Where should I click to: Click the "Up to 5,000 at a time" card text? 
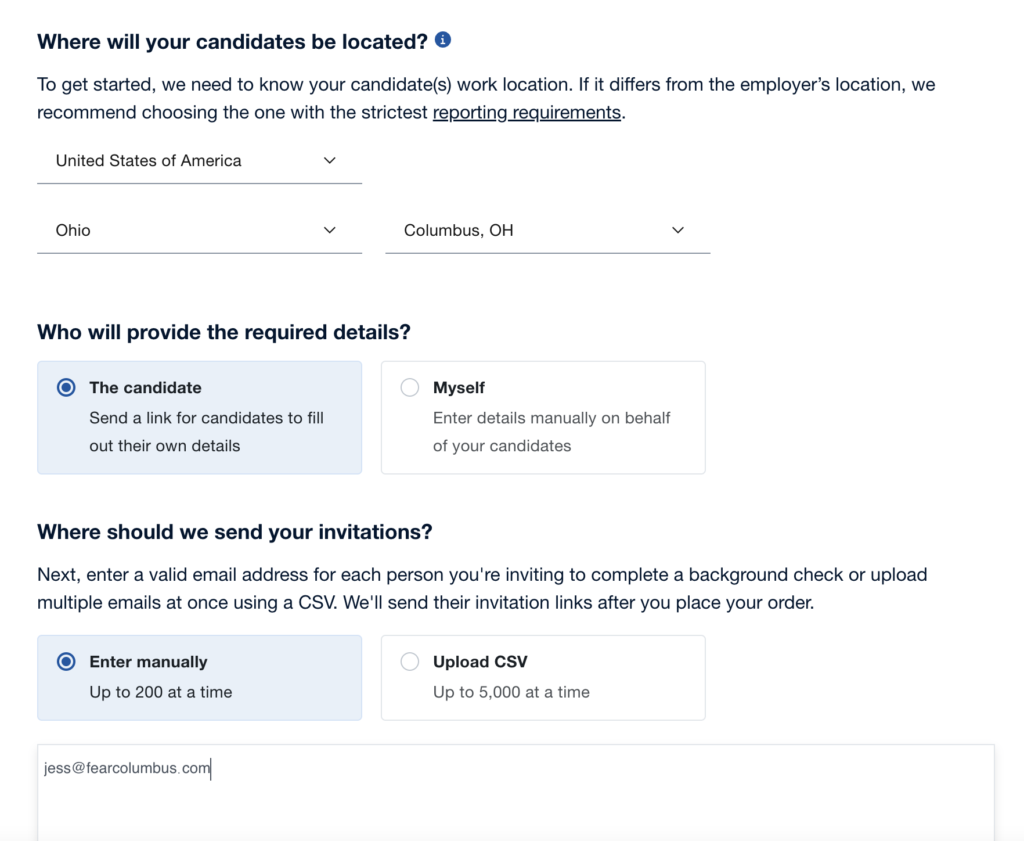click(511, 692)
